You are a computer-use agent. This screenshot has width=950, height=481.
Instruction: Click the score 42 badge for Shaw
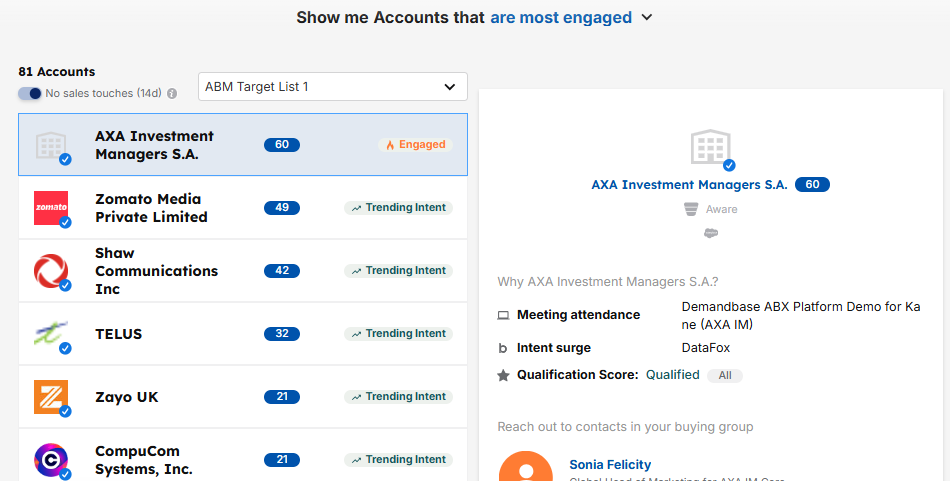tap(282, 271)
